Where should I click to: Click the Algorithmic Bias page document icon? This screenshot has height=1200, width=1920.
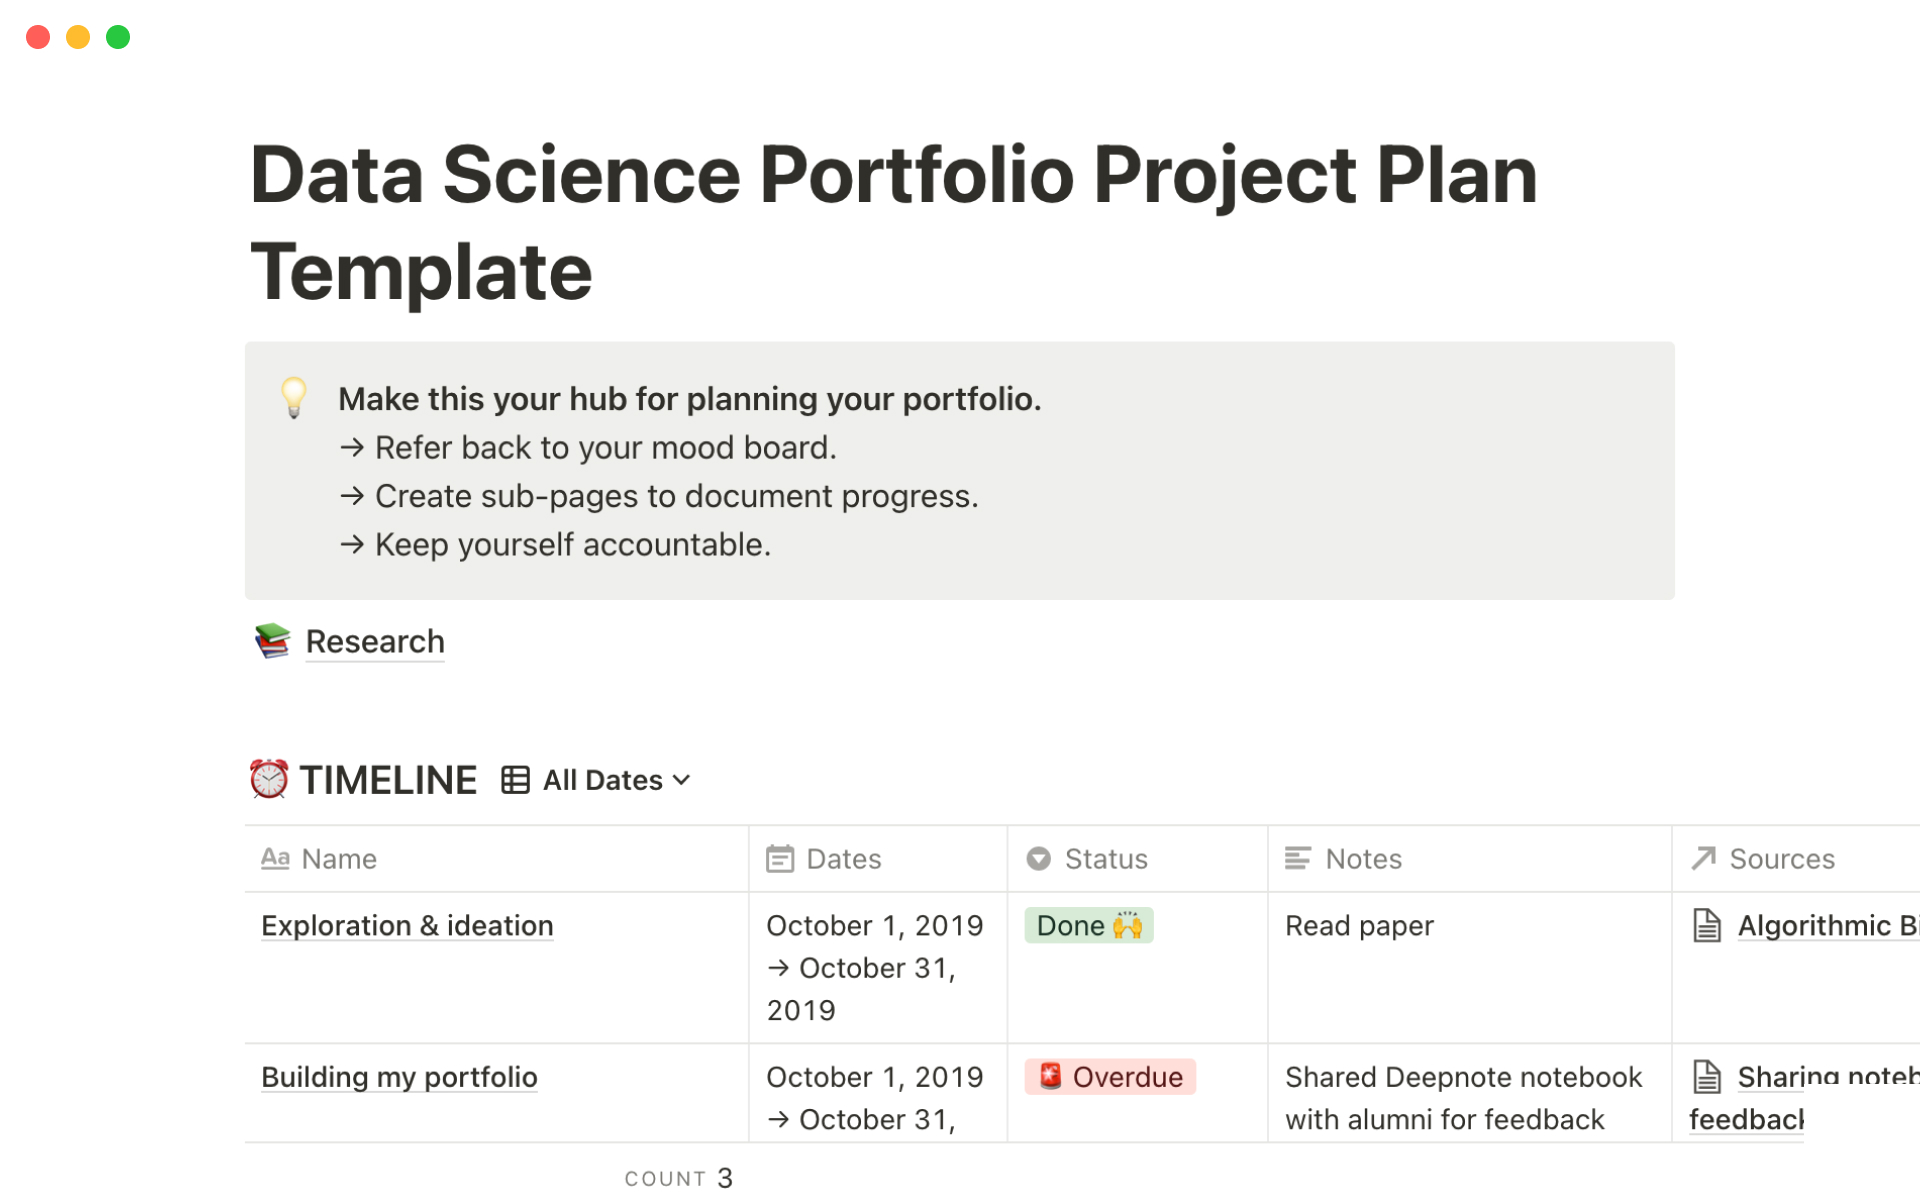tap(1707, 926)
